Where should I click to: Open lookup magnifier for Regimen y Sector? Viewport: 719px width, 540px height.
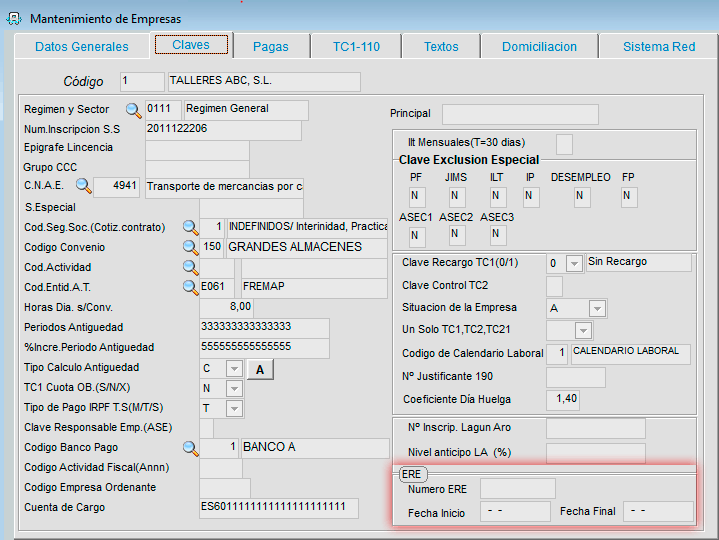[x=133, y=110]
